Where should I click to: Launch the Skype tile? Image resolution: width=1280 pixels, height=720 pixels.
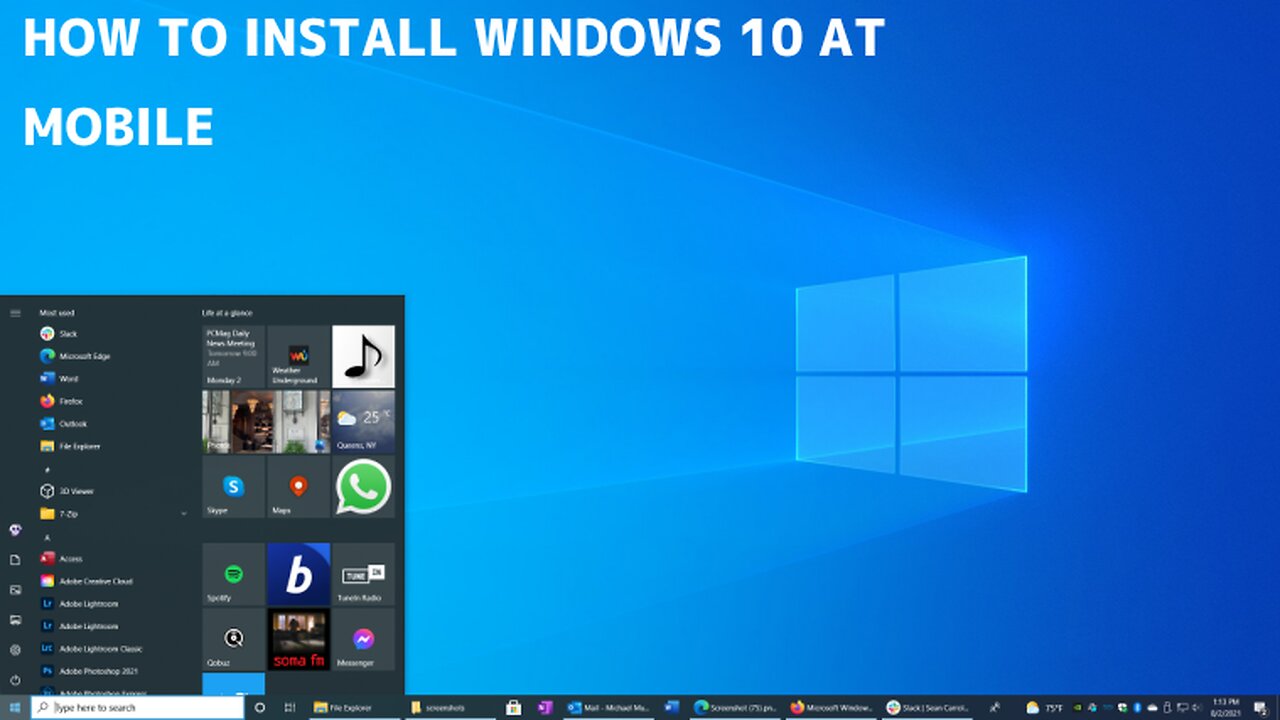point(234,487)
